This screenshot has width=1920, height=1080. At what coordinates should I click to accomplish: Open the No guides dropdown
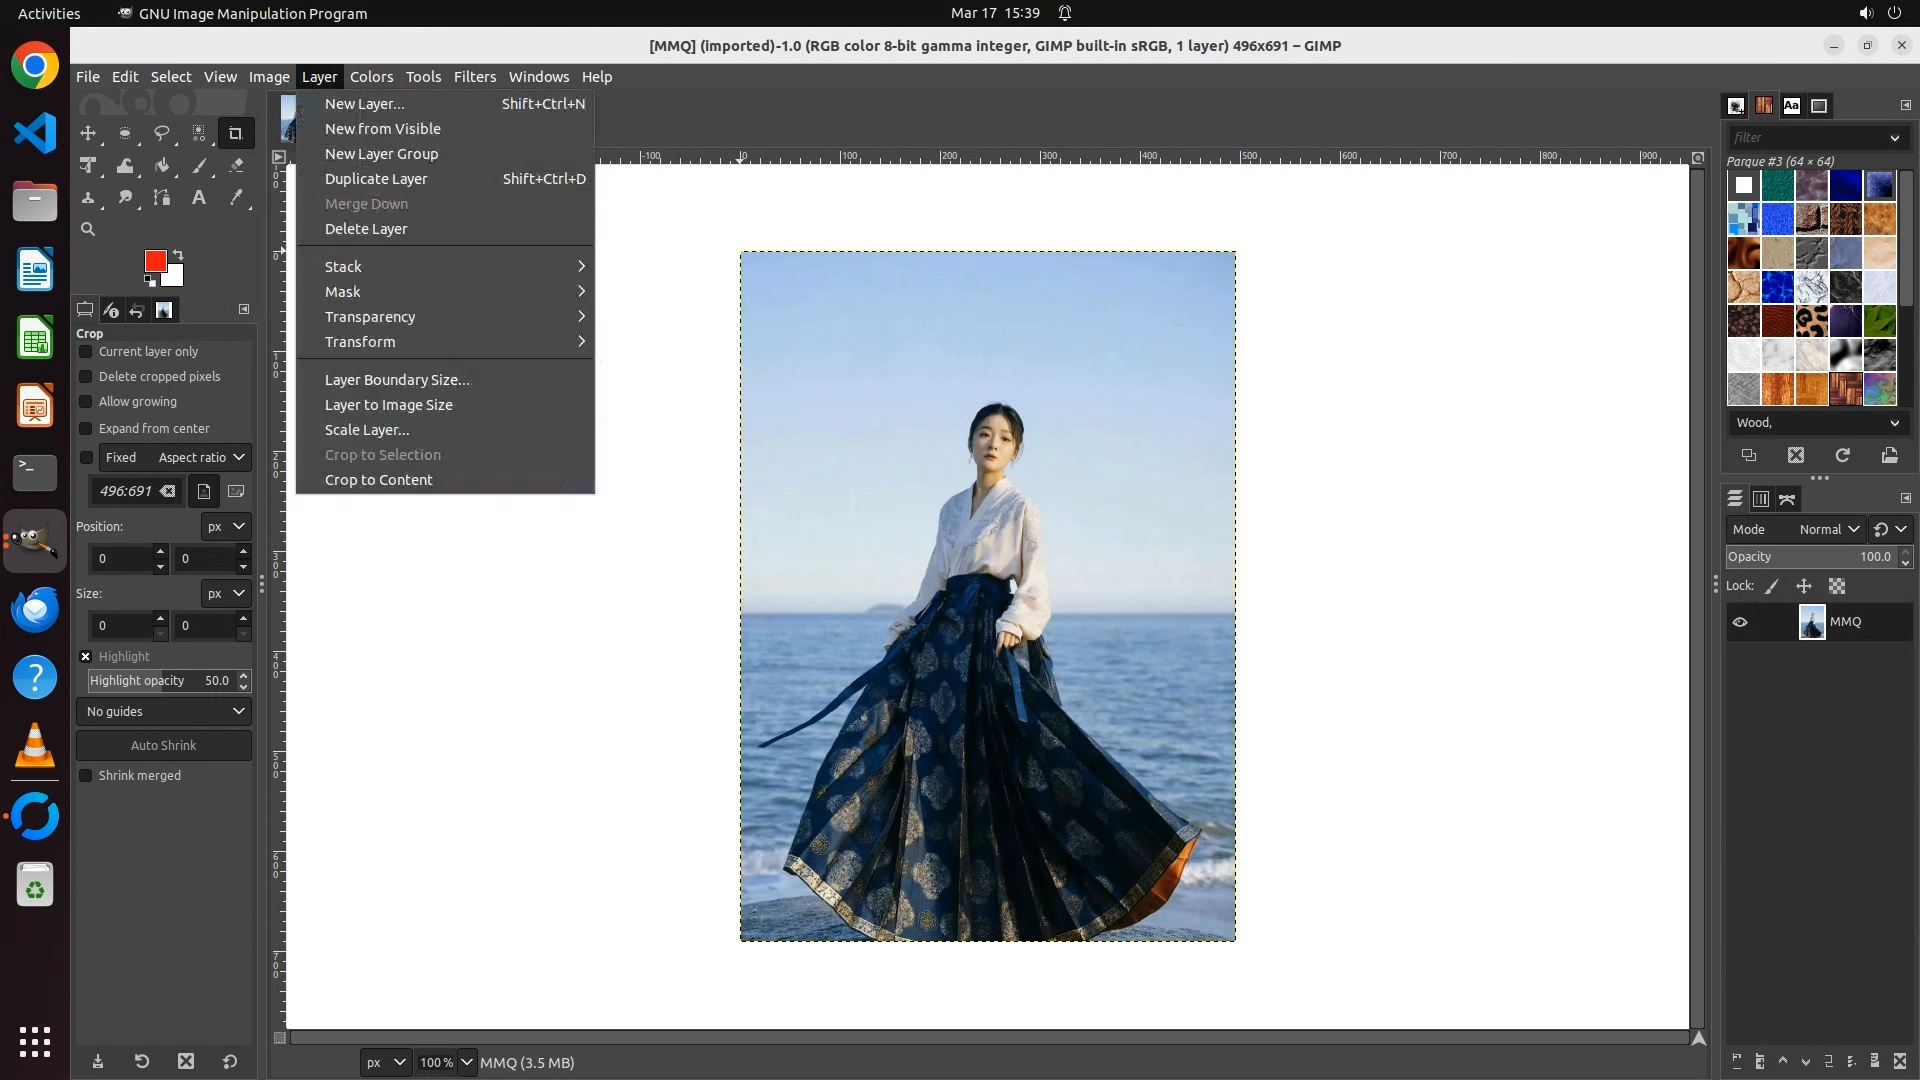(164, 712)
